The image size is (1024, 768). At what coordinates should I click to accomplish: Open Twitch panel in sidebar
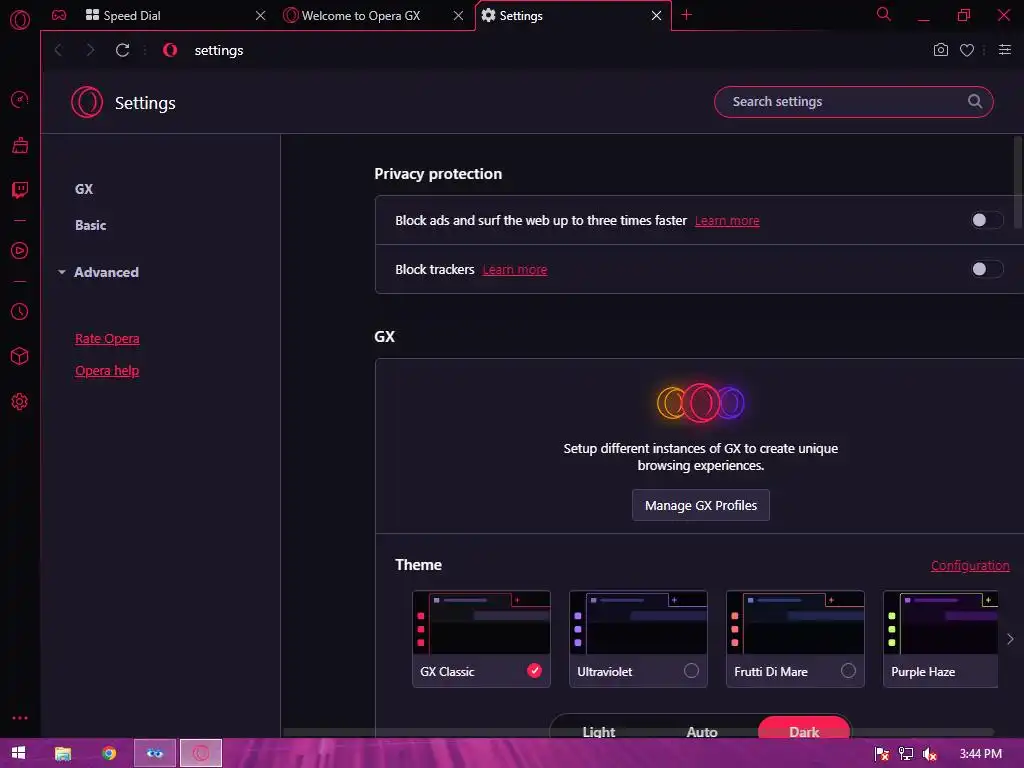pos(20,190)
